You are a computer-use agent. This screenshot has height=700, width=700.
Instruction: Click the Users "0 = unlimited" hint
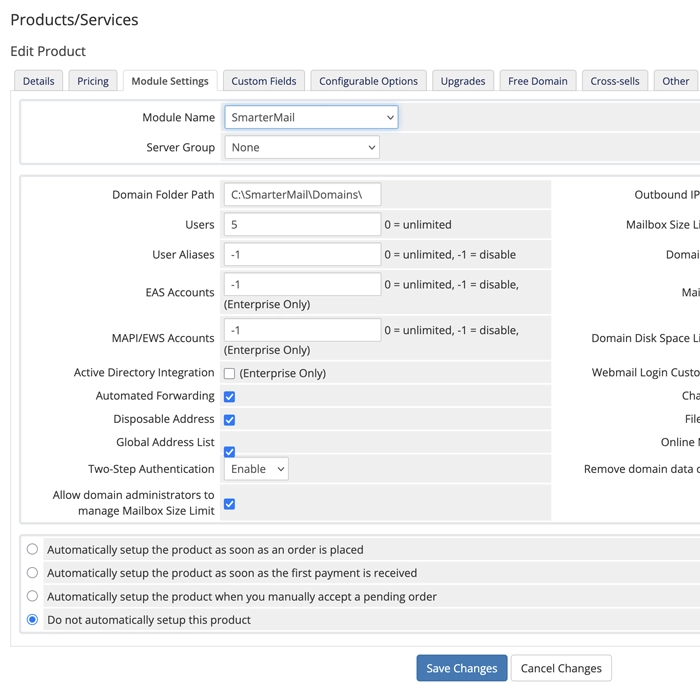tap(418, 225)
